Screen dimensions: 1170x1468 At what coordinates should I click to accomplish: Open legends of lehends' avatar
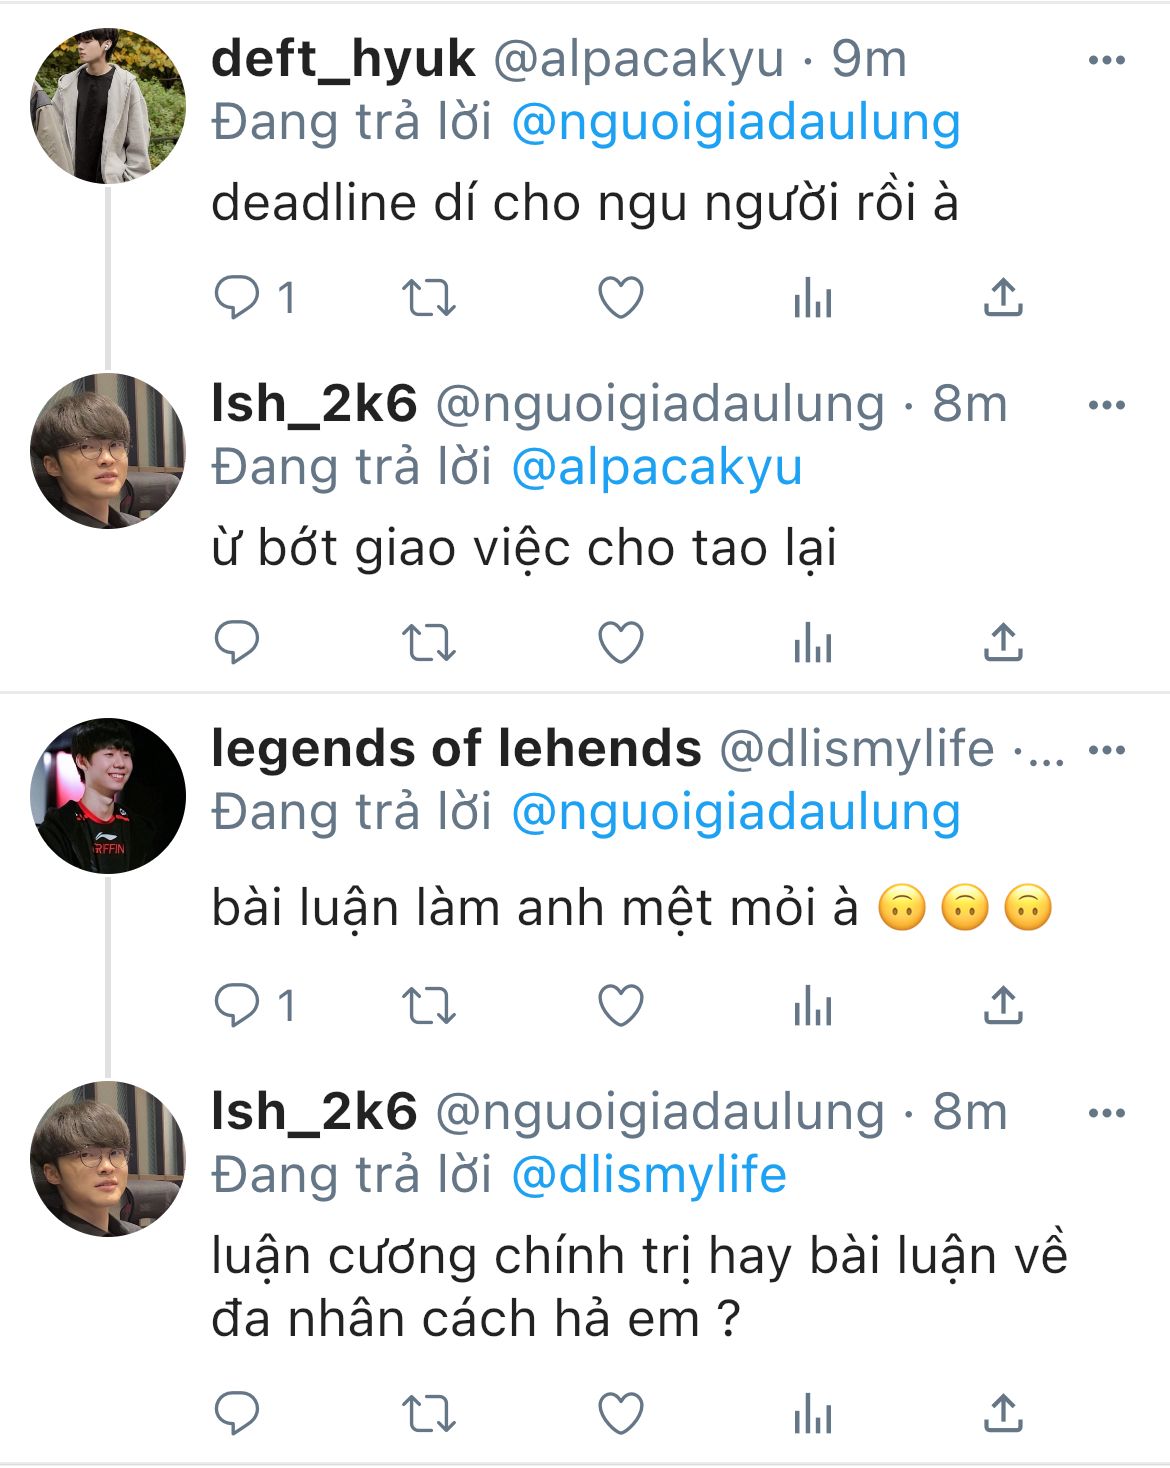108,795
